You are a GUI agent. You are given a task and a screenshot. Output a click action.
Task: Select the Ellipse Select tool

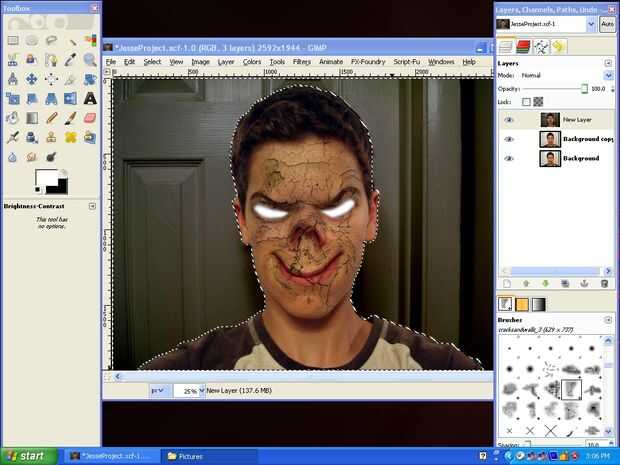point(32,40)
